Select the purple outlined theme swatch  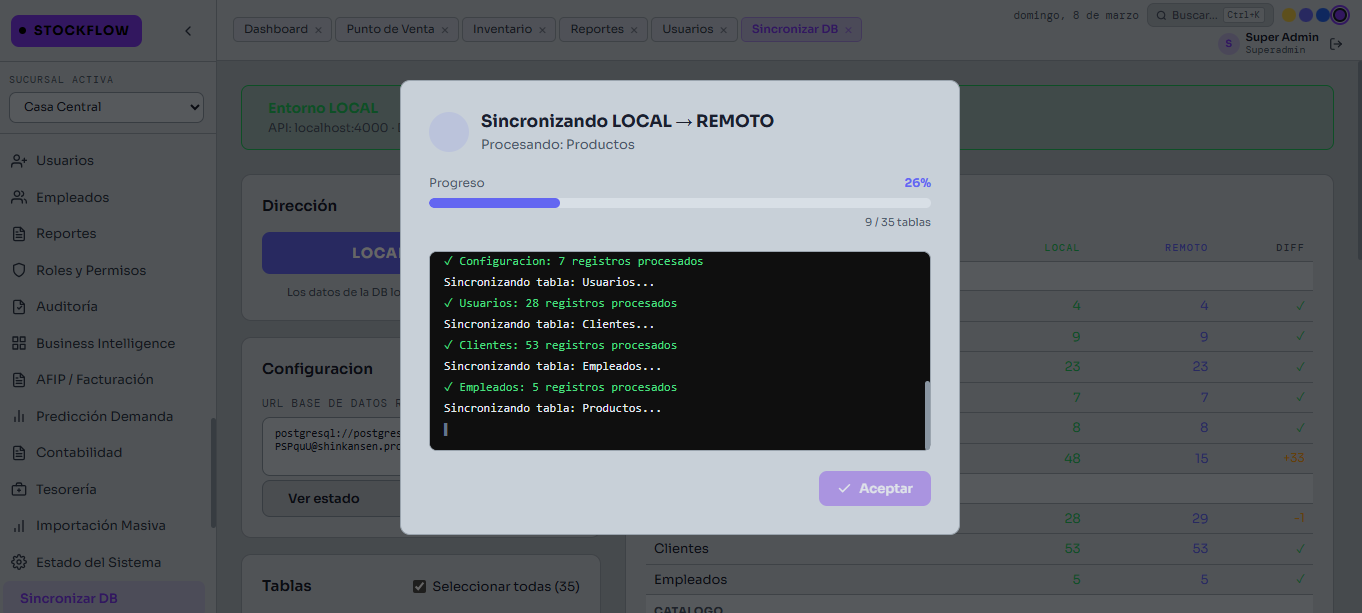[1340, 15]
